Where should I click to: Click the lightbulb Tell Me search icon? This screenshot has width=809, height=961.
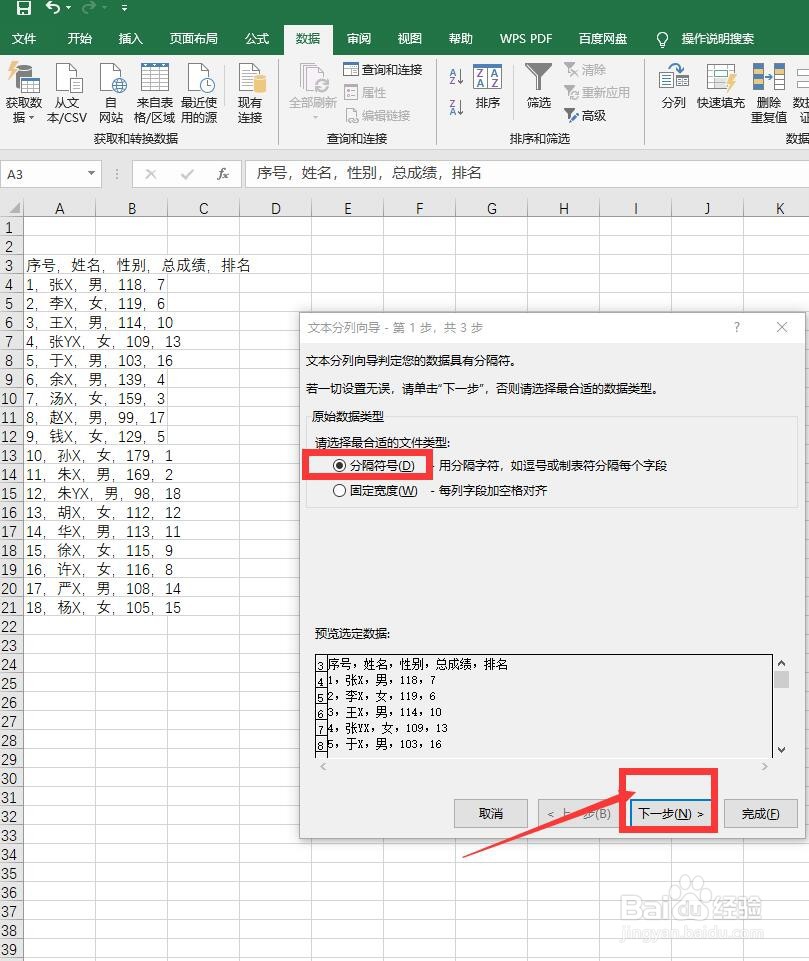pos(662,40)
